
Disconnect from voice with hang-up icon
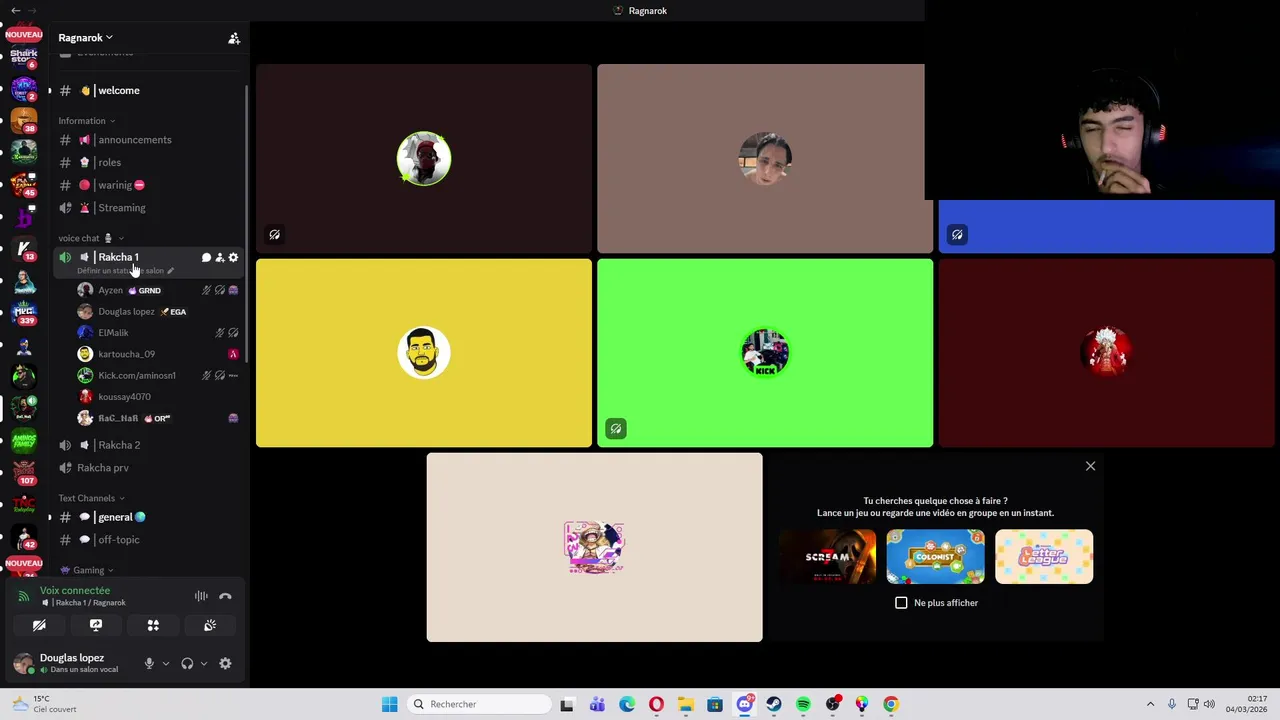(x=225, y=596)
